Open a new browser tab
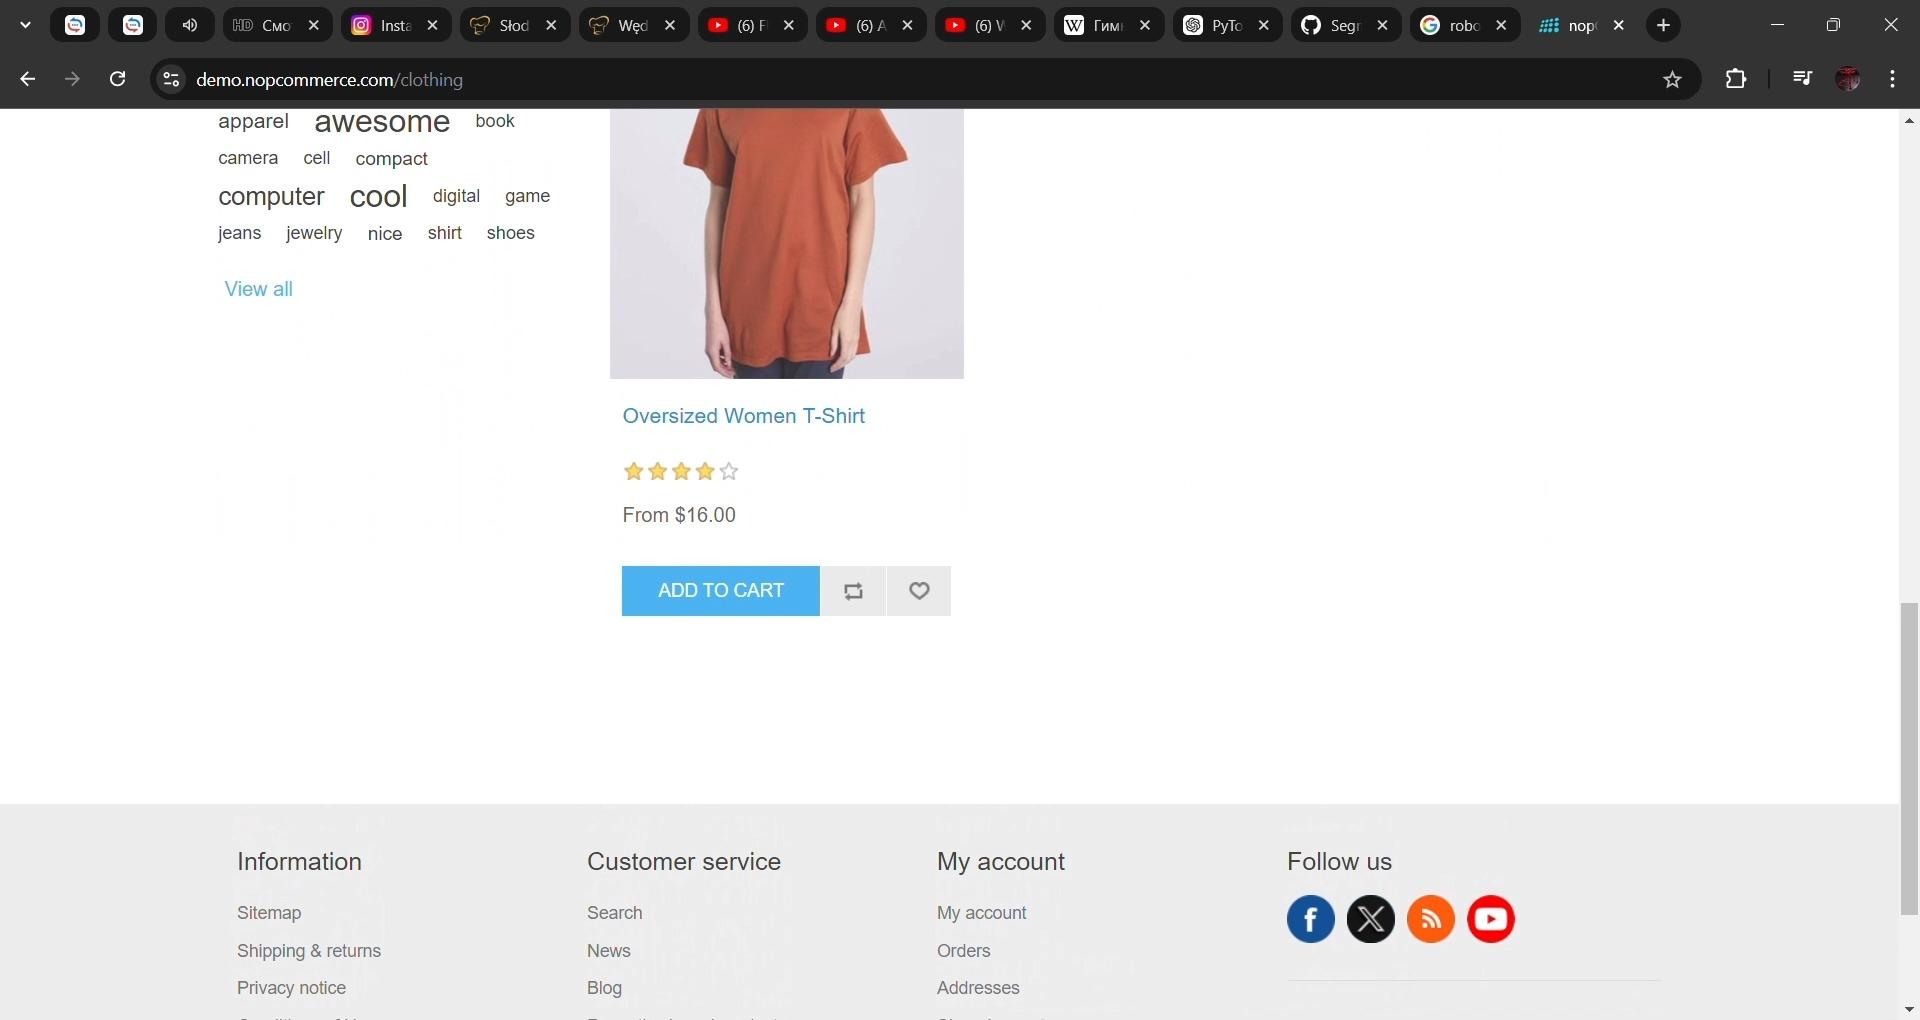This screenshot has width=1920, height=1020. pyautogui.click(x=1664, y=25)
